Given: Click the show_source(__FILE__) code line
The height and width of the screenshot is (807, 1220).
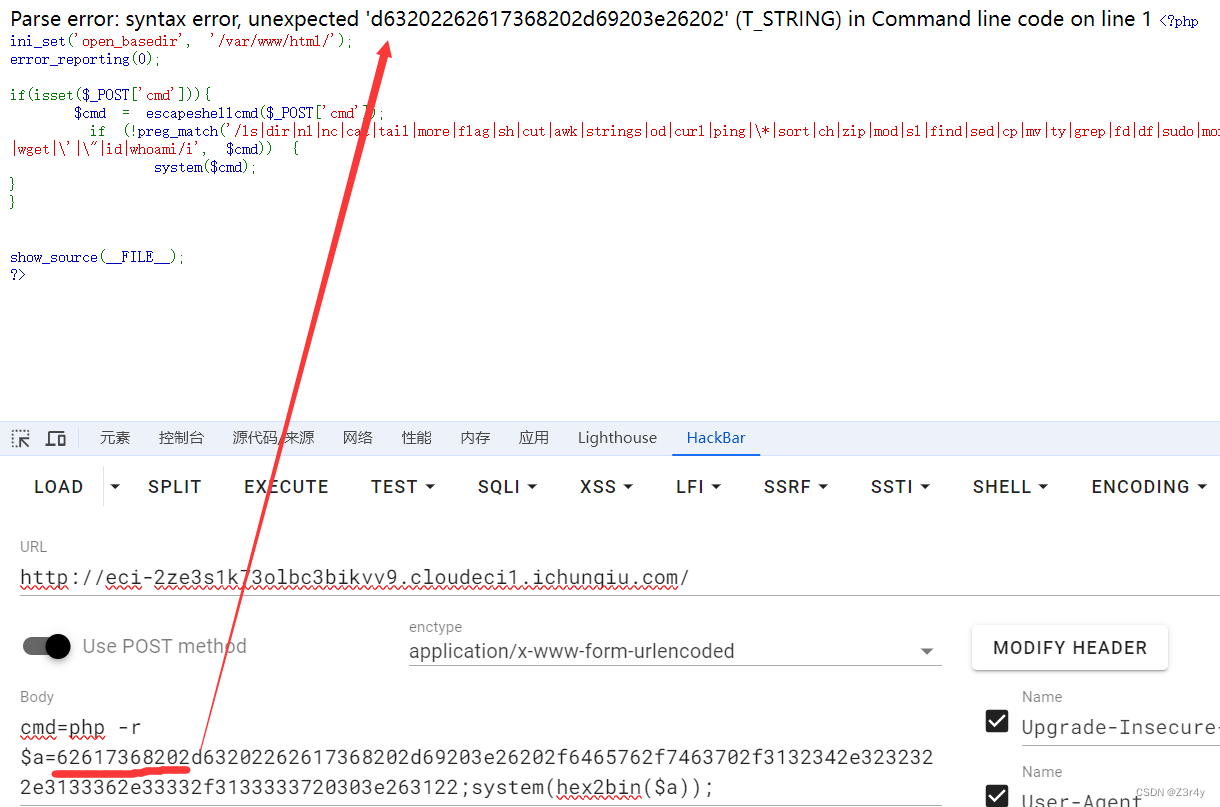Looking at the screenshot, I should (x=98, y=257).
